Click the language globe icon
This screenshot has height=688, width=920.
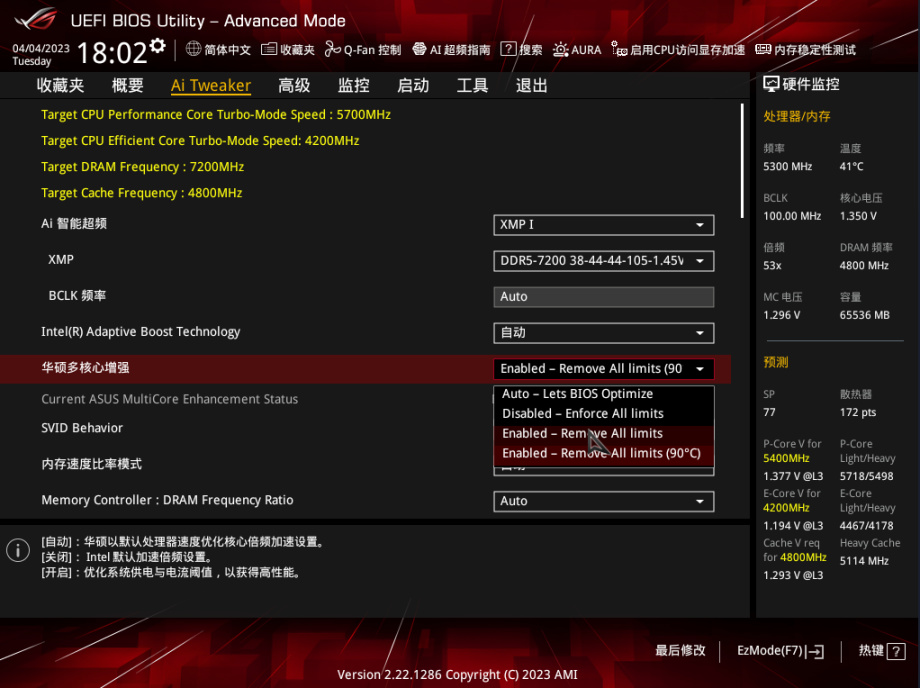pyautogui.click(x=193, y=49)
